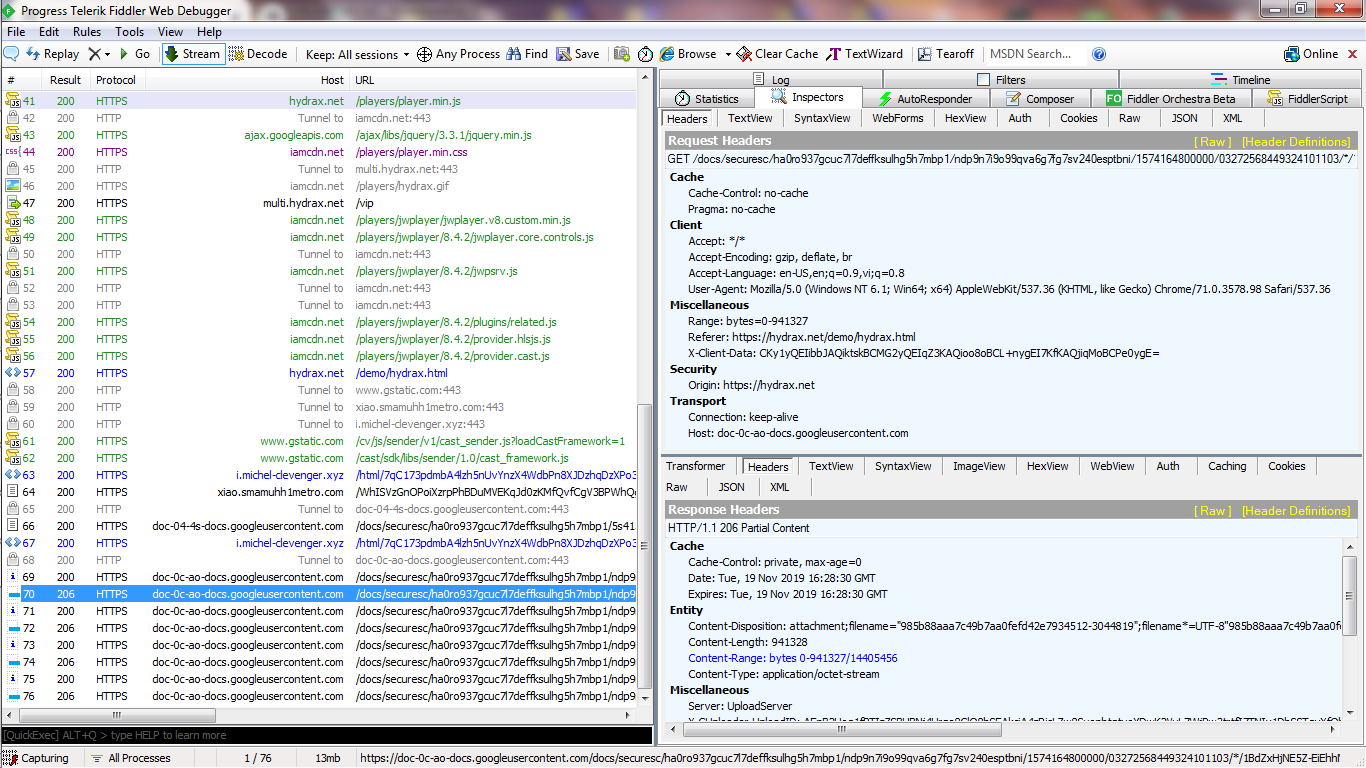Switch to the Timeline tab
This screenshot has width=1366, height=768.
(x=1241, y=80)
